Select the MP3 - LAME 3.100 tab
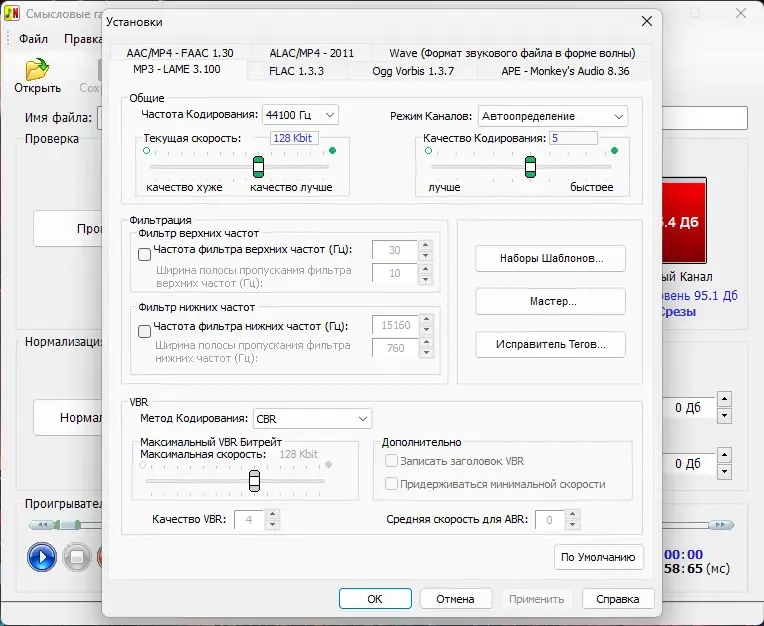The height and width of the screenshot is (626, 764). tap(177, 69)
